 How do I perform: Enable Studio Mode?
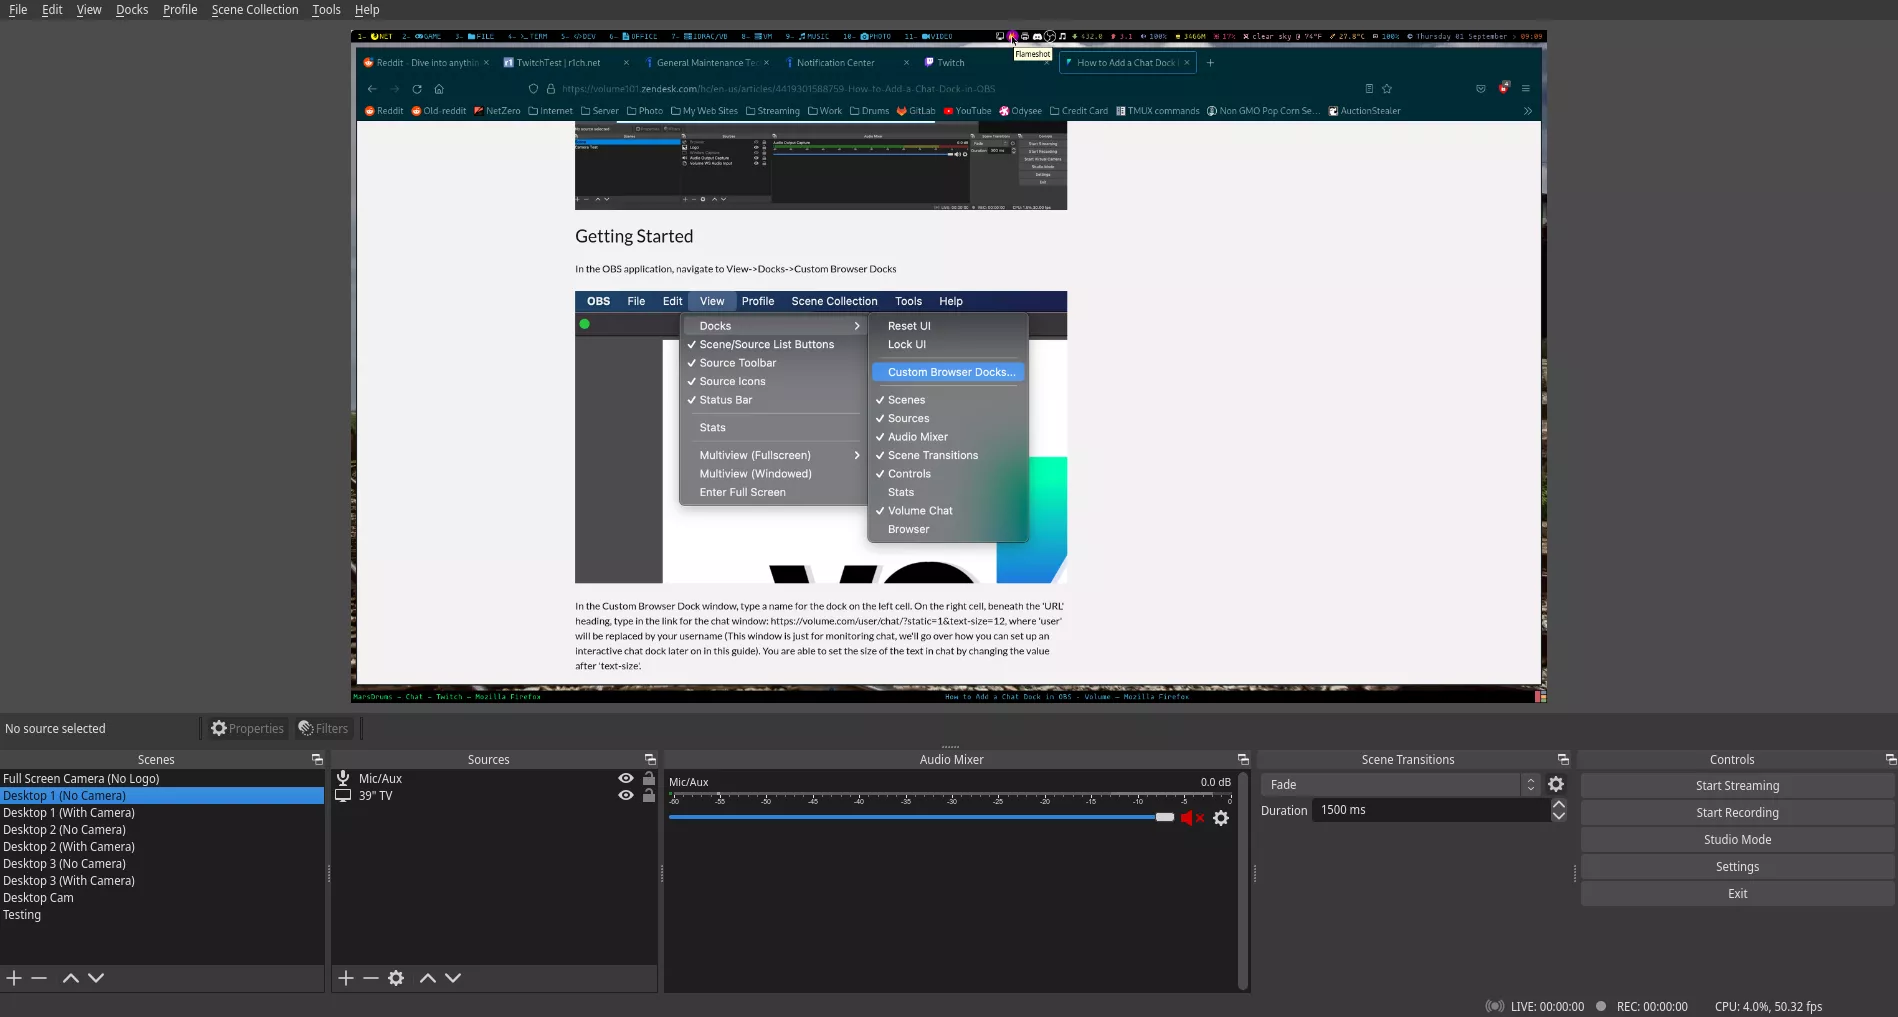click(1736, 839)
